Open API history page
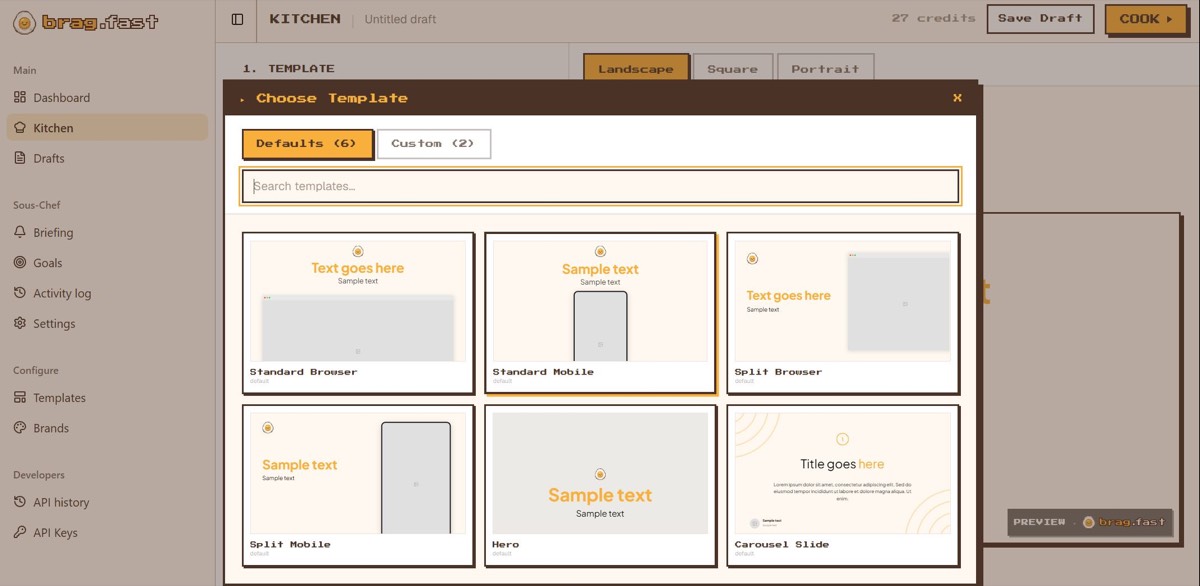The height and width of the screenshot is (586, 1200). point(107,502)
